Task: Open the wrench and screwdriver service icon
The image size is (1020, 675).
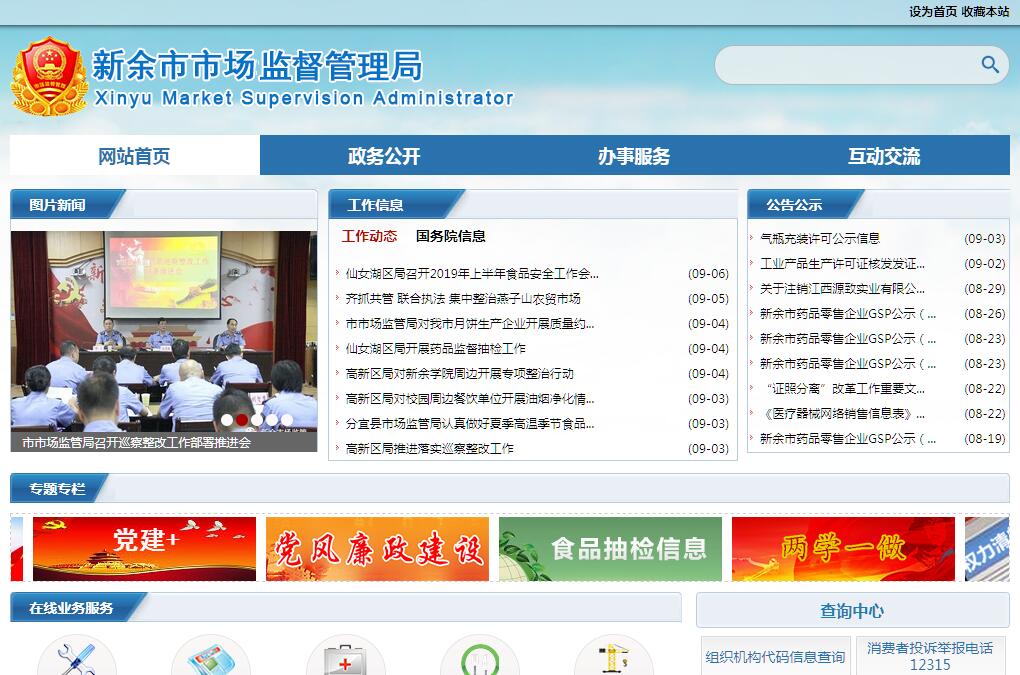Action: pos(77,659)
